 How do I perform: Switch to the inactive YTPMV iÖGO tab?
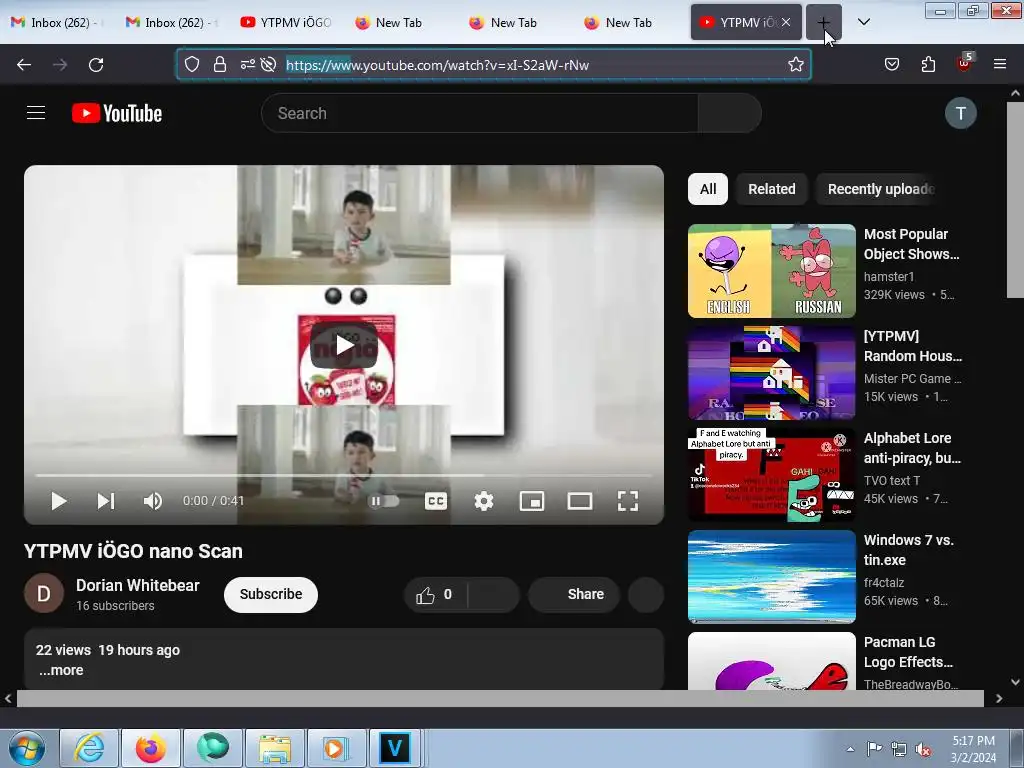click(287, 22)
